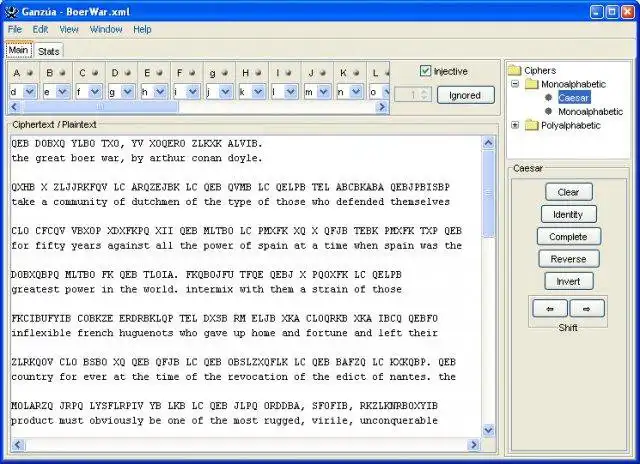Open the substitution dropdown under letter C
The image size is (640, 464).
95,92
